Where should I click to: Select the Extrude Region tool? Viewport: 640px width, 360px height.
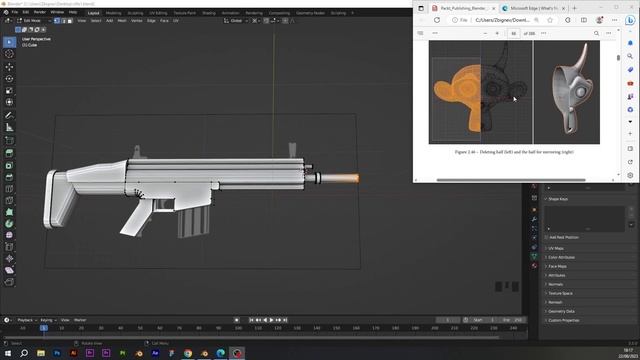9,153
